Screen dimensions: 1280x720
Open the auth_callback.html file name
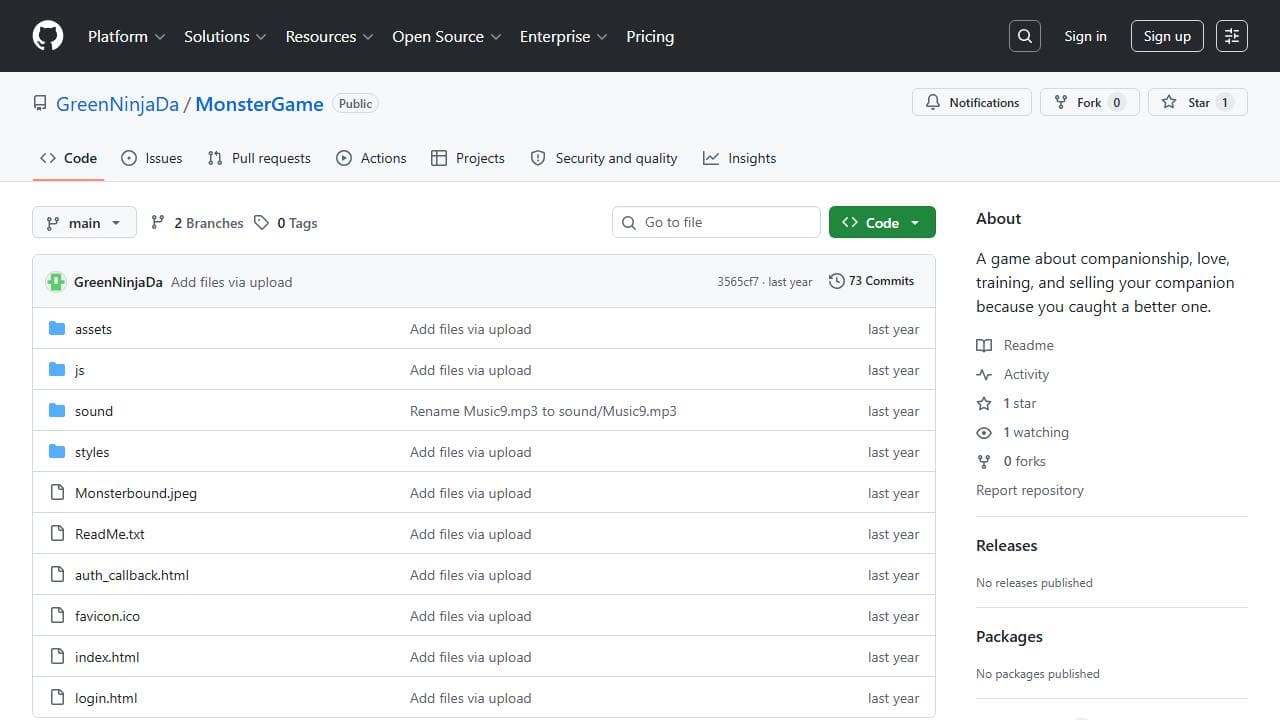[x=132, y=575]
